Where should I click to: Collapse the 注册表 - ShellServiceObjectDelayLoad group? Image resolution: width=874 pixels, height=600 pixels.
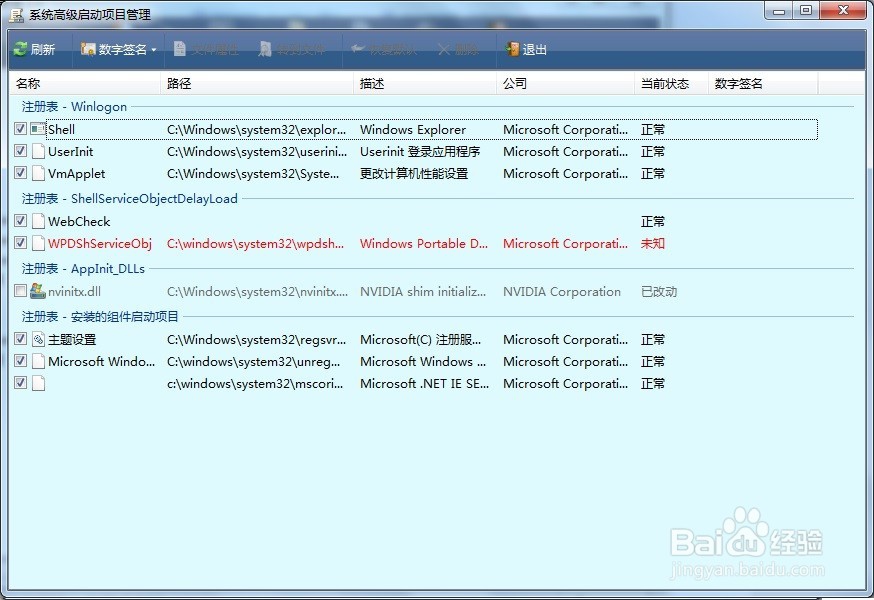click(129, 199)
